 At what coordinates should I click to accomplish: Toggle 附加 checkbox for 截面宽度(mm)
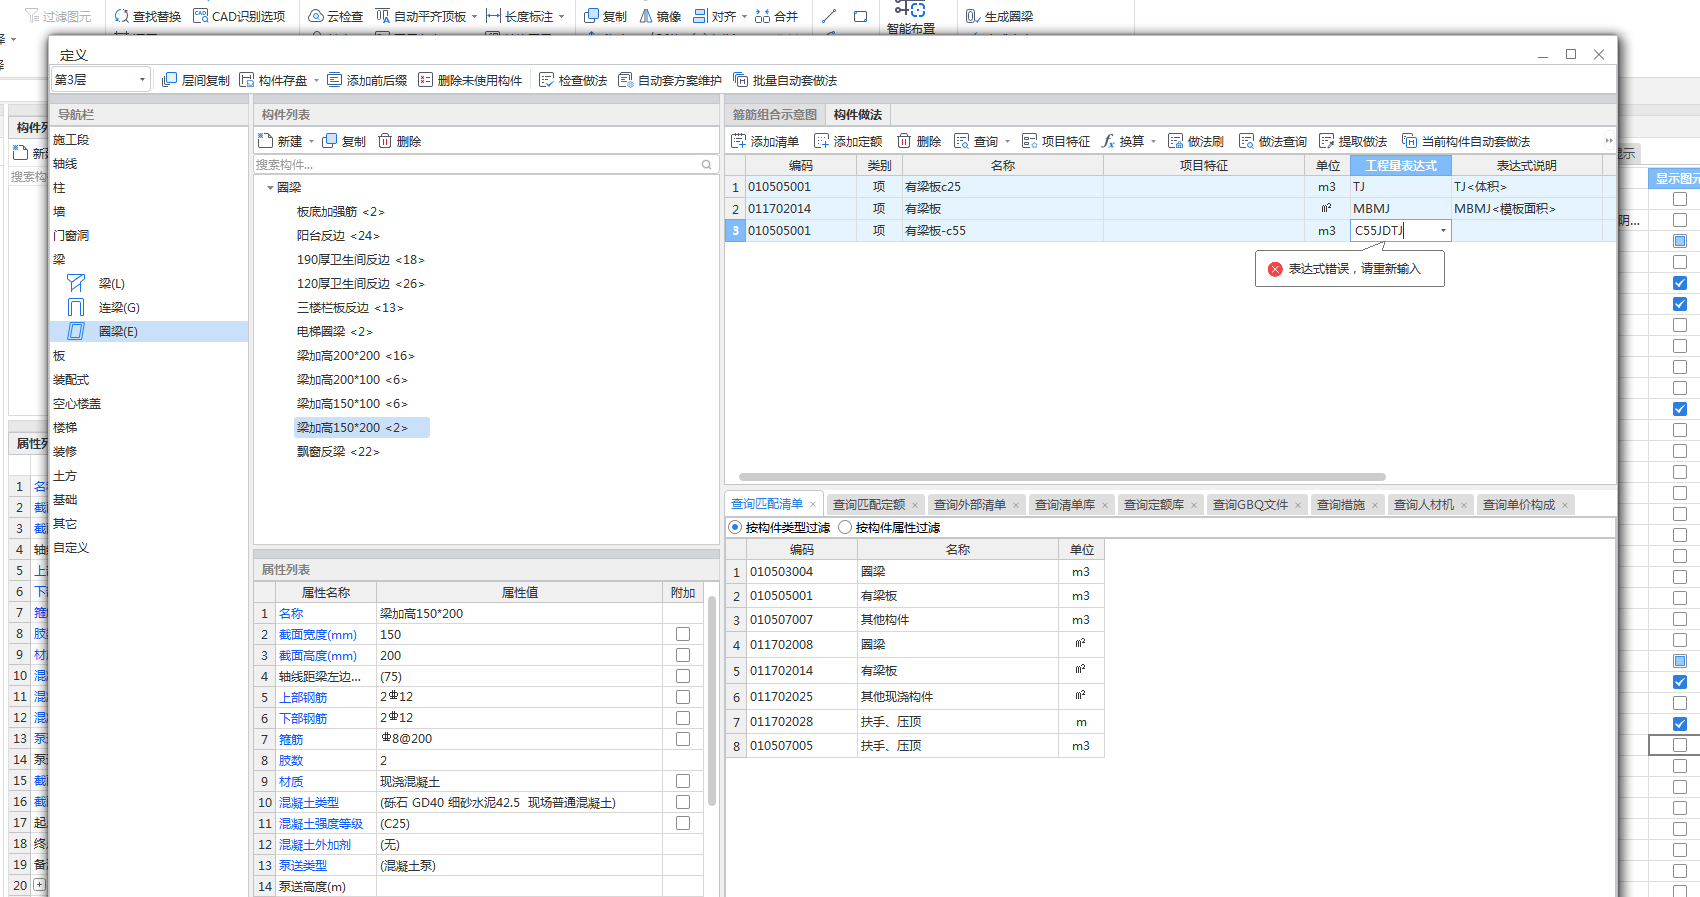683,634
